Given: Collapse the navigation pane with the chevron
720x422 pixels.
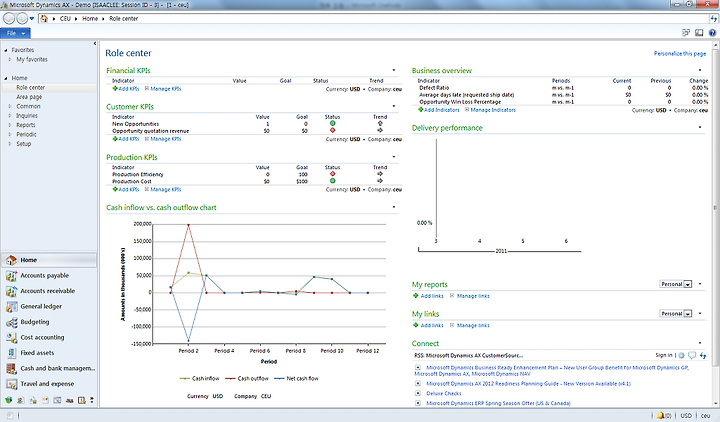Looking at the screenshot, I should 95,44.
